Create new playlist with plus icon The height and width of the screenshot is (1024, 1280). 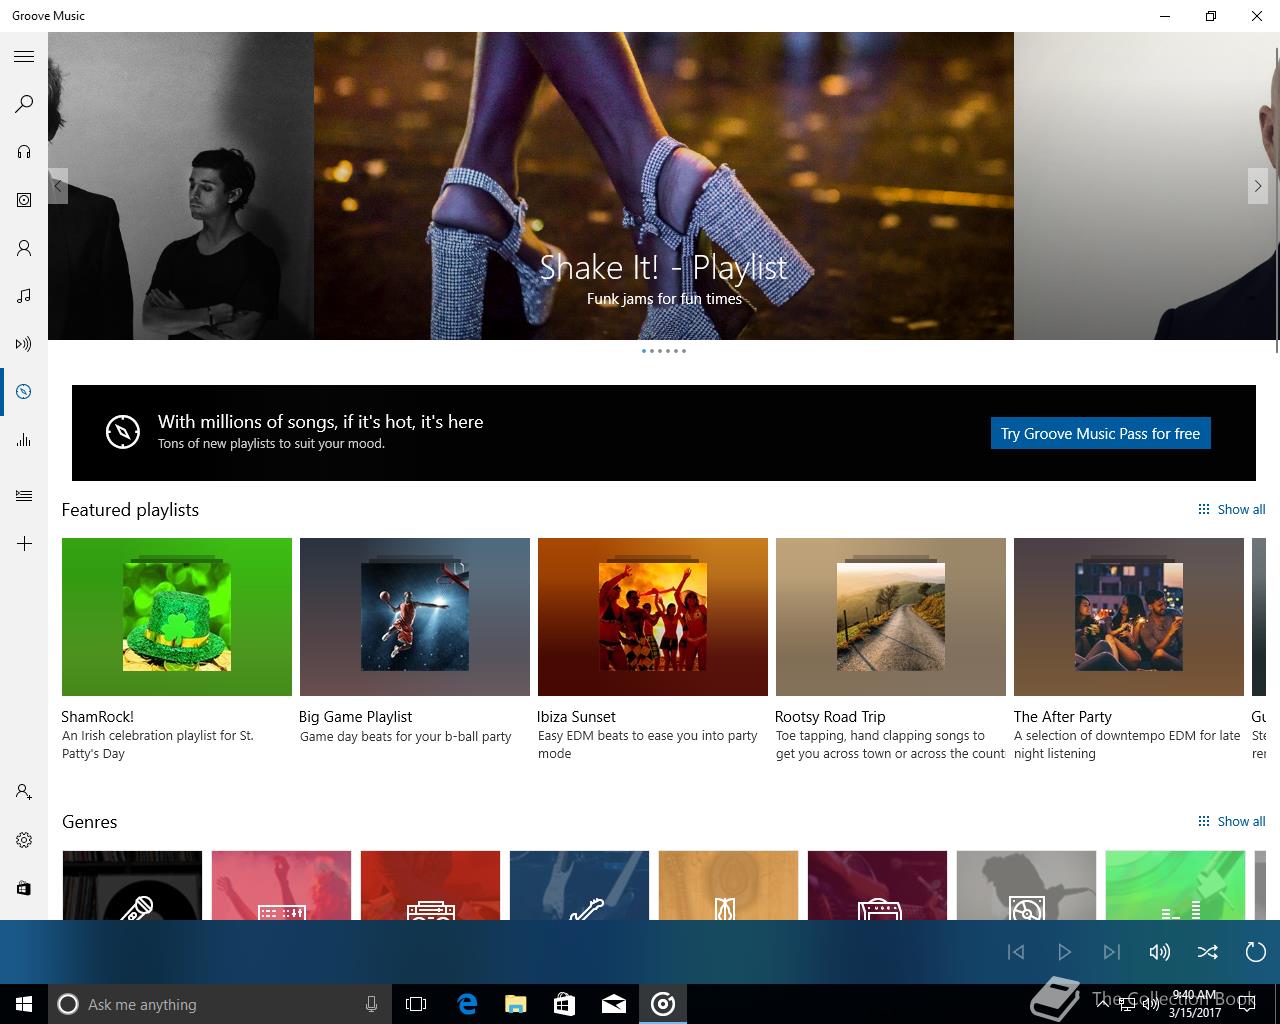coord(24,544)
